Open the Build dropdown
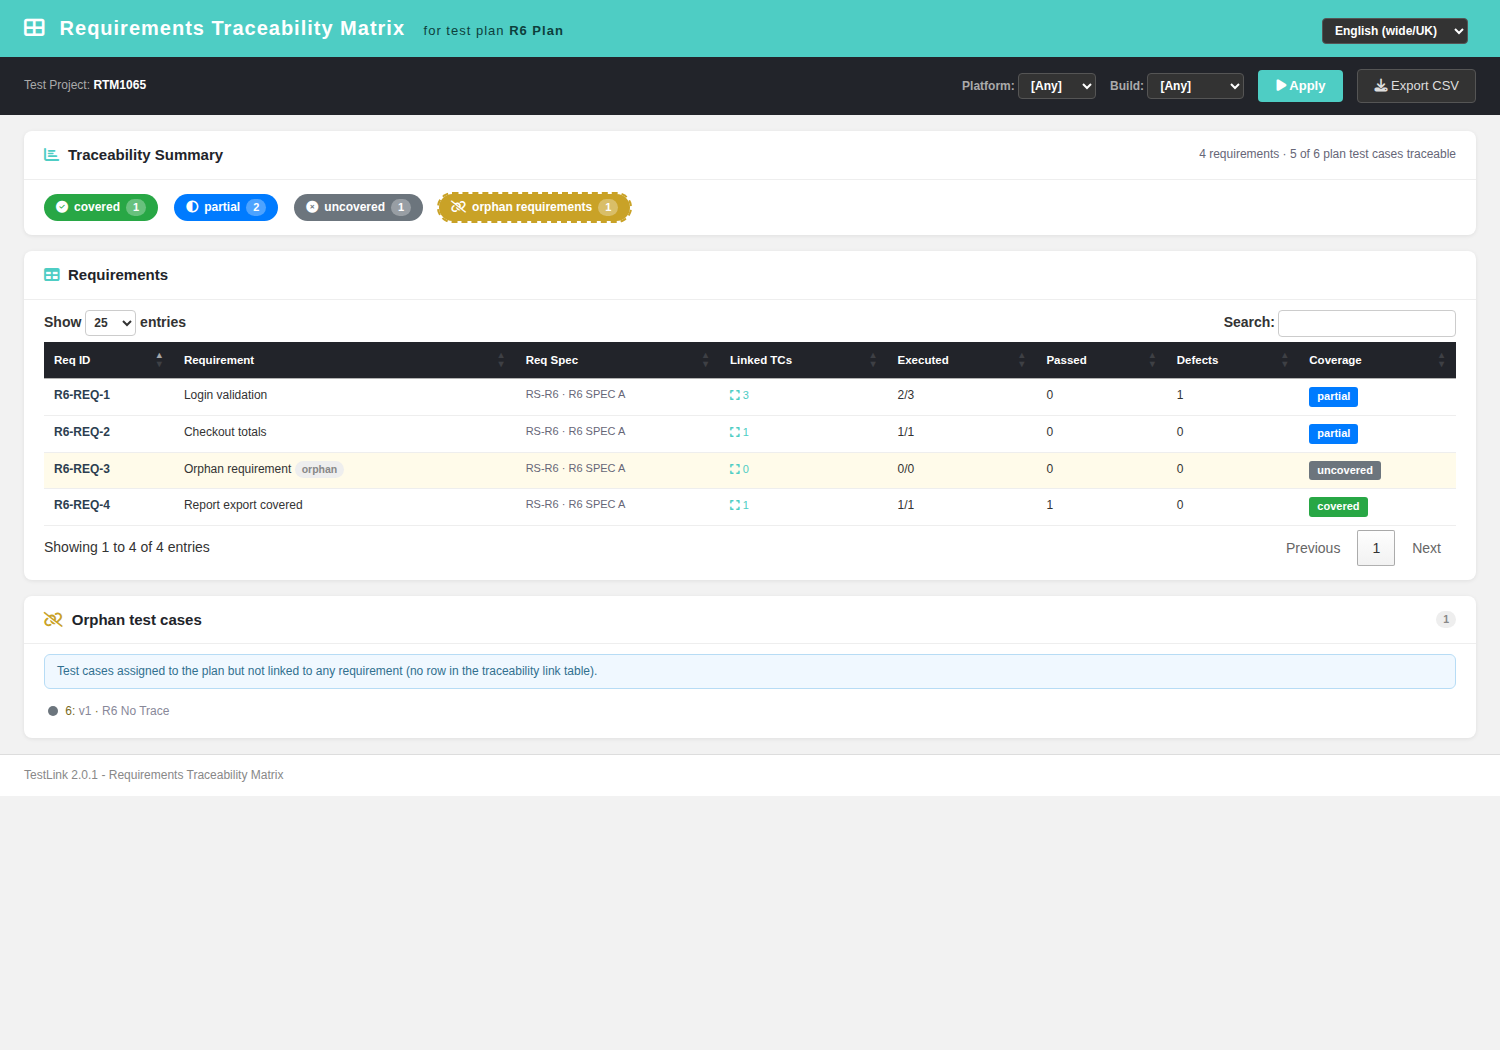 click(1195, 86)
